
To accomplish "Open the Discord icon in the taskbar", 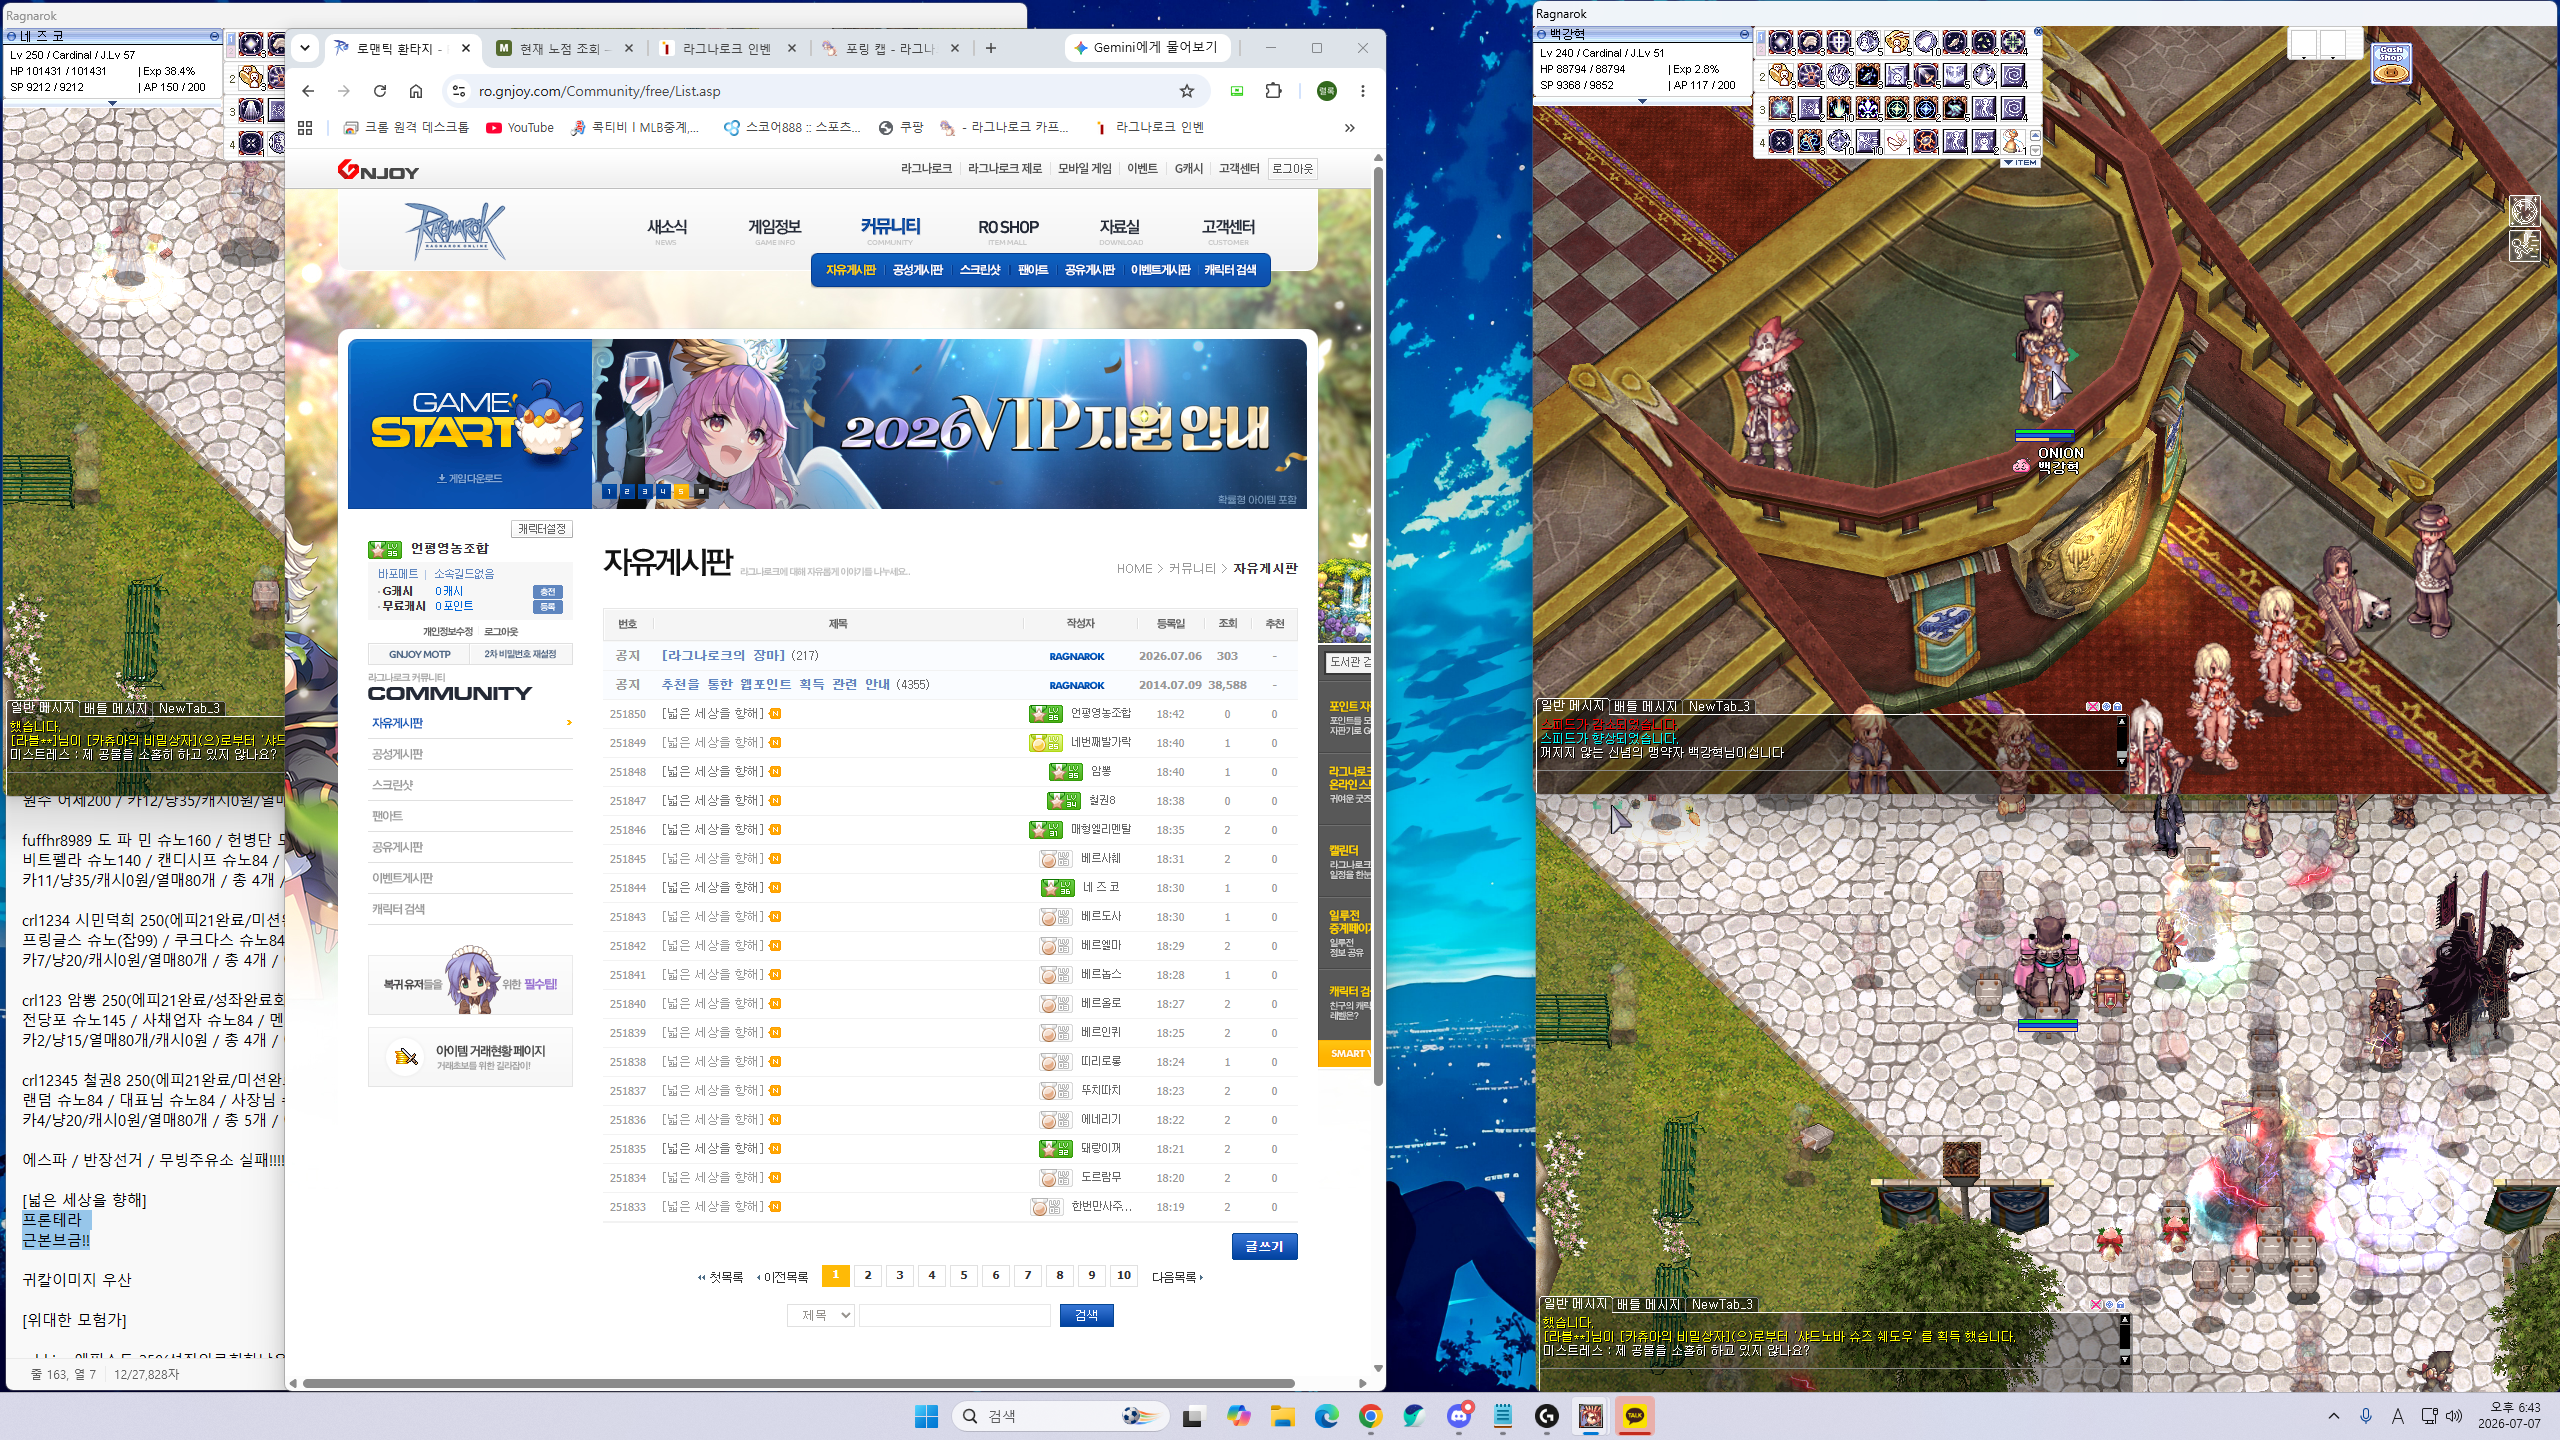I will click(x=1459, y=1416).
